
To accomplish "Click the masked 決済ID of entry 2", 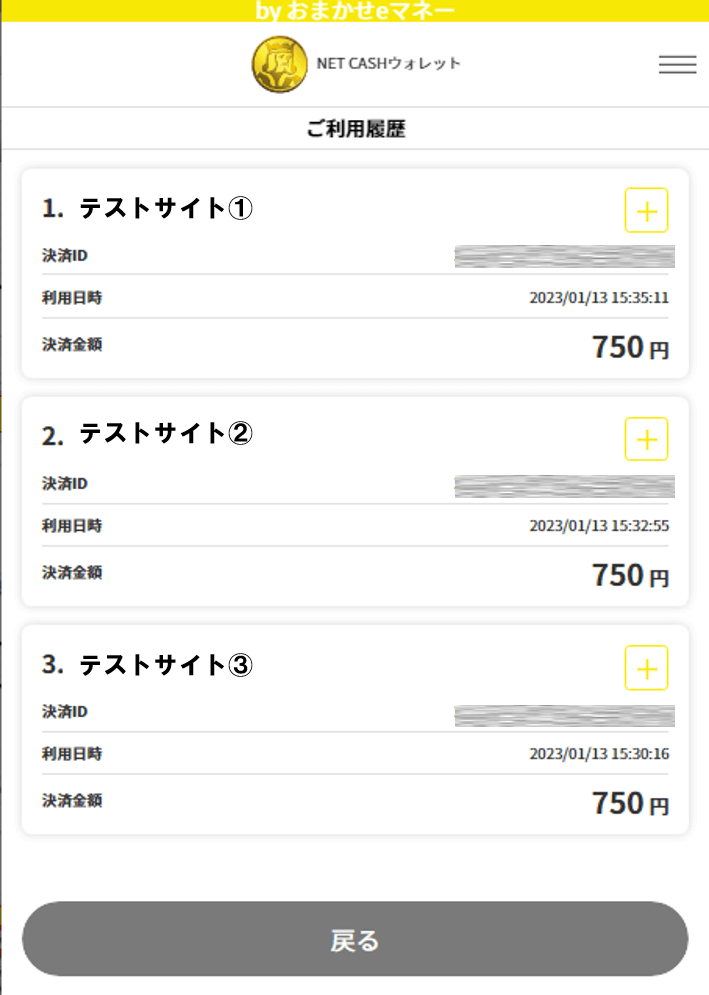I will (x=564, y=486).
